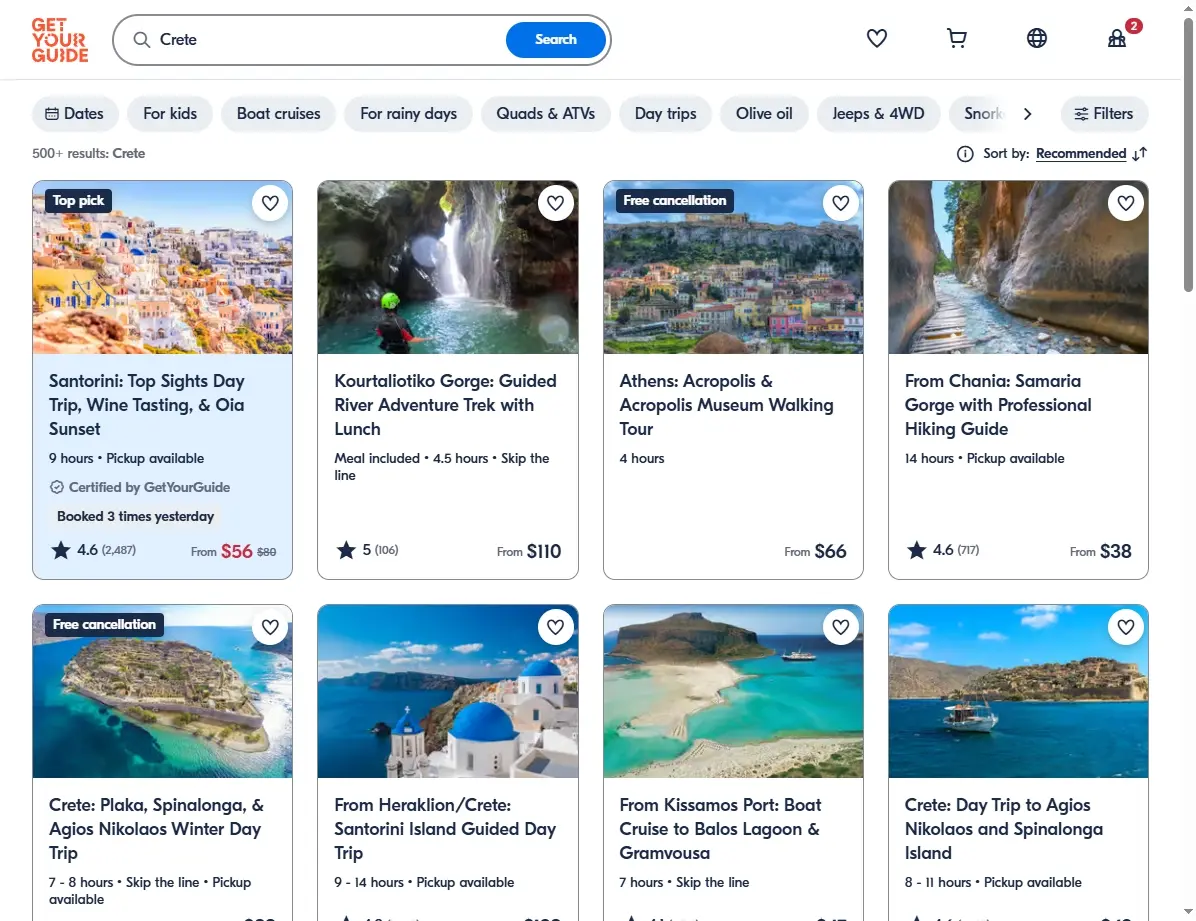Open Kourtaliotiko Gorge Guided River Adventure title

pyautogui.click(x=445, y=405)
